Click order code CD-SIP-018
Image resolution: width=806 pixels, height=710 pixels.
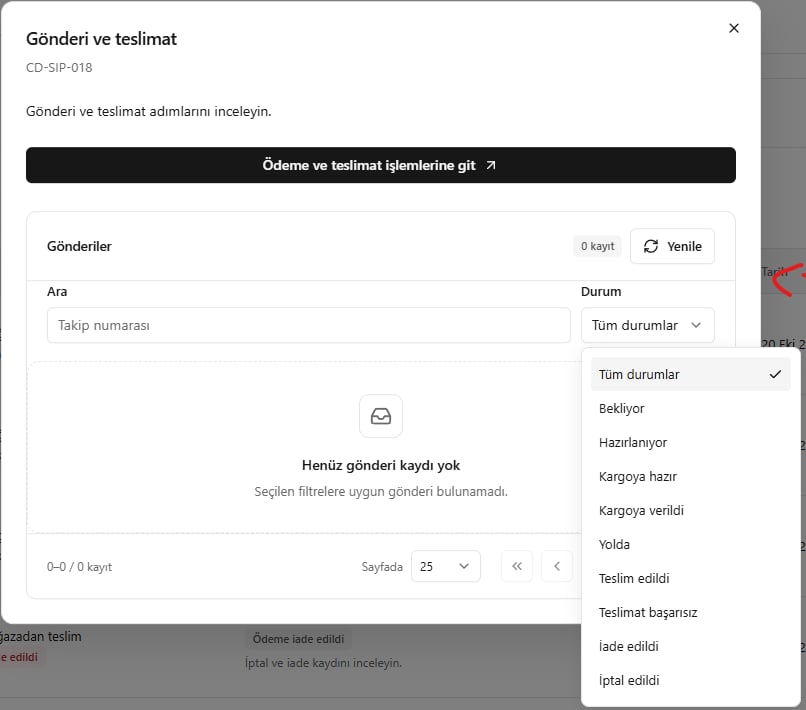(59, 67)
